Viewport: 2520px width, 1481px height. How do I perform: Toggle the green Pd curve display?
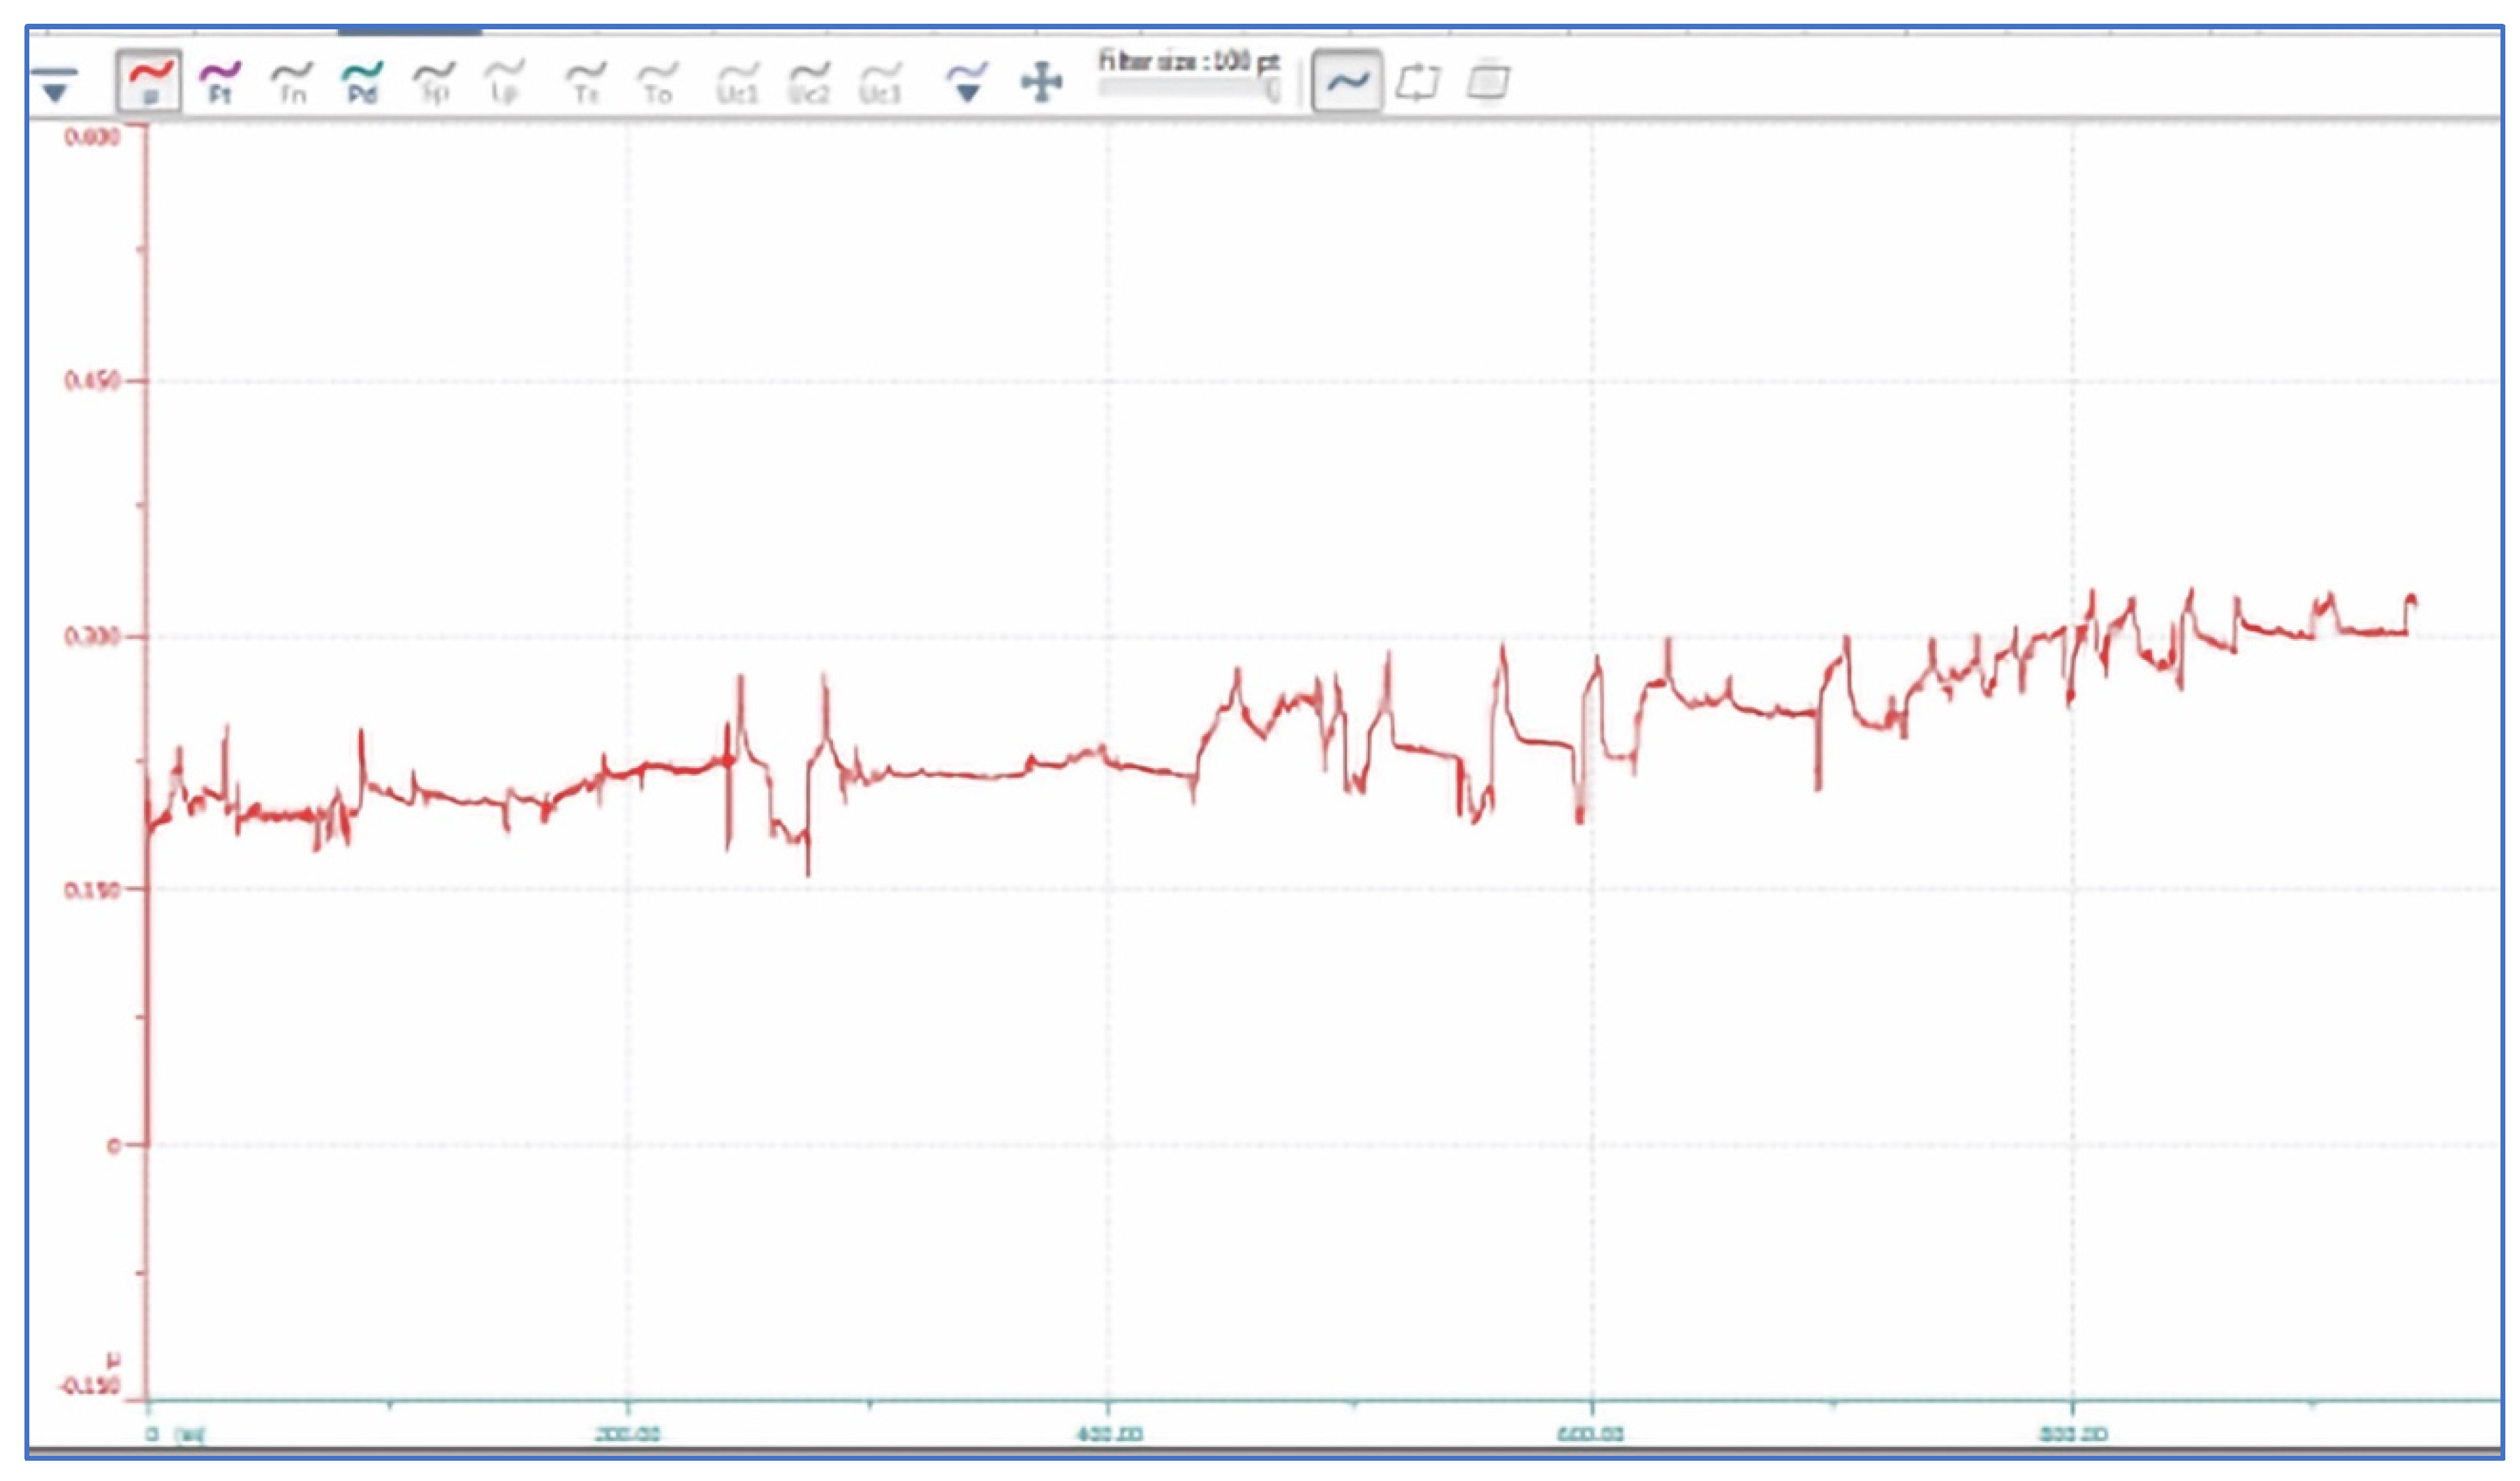(362, 82)
